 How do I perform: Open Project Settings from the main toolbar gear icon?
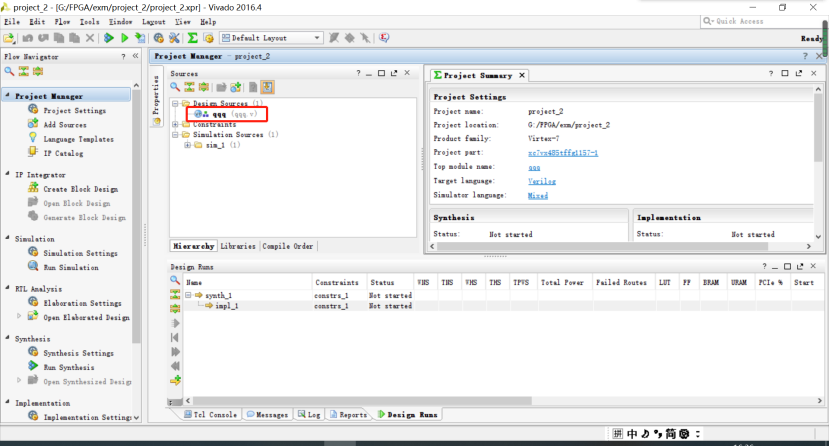coord(158,38)
